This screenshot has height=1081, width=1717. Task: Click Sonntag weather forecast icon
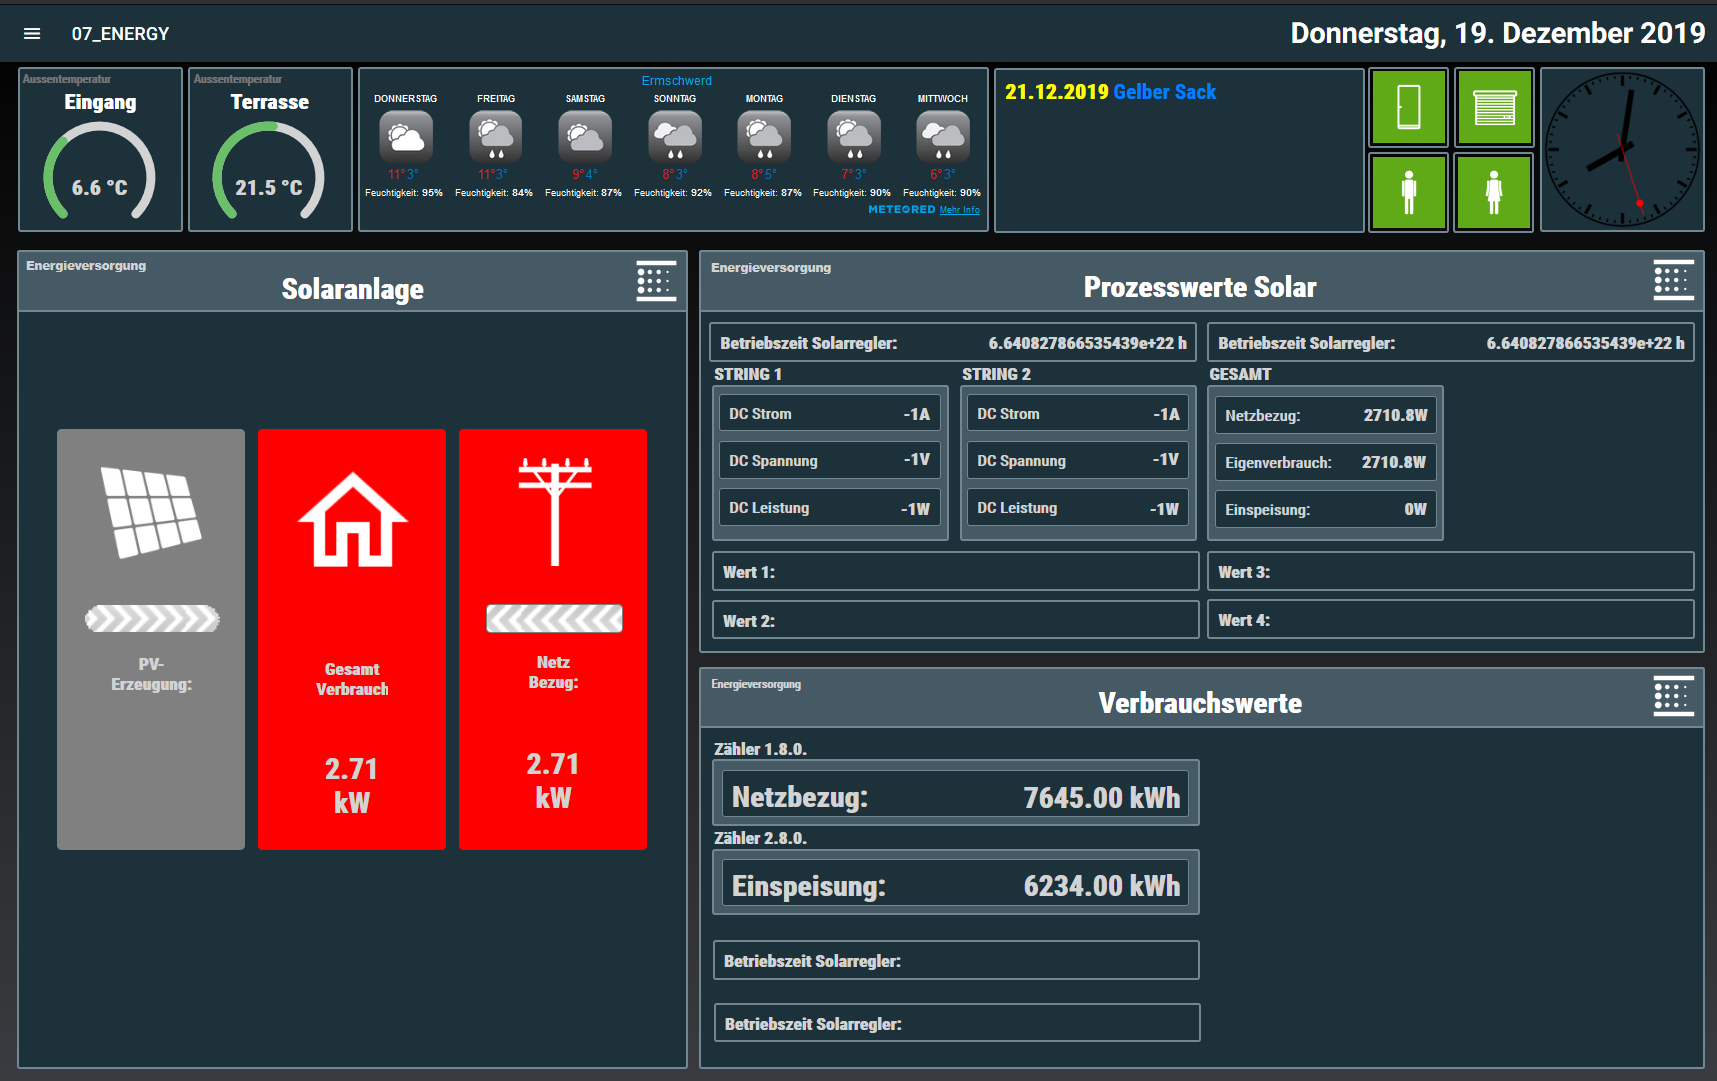675,136
